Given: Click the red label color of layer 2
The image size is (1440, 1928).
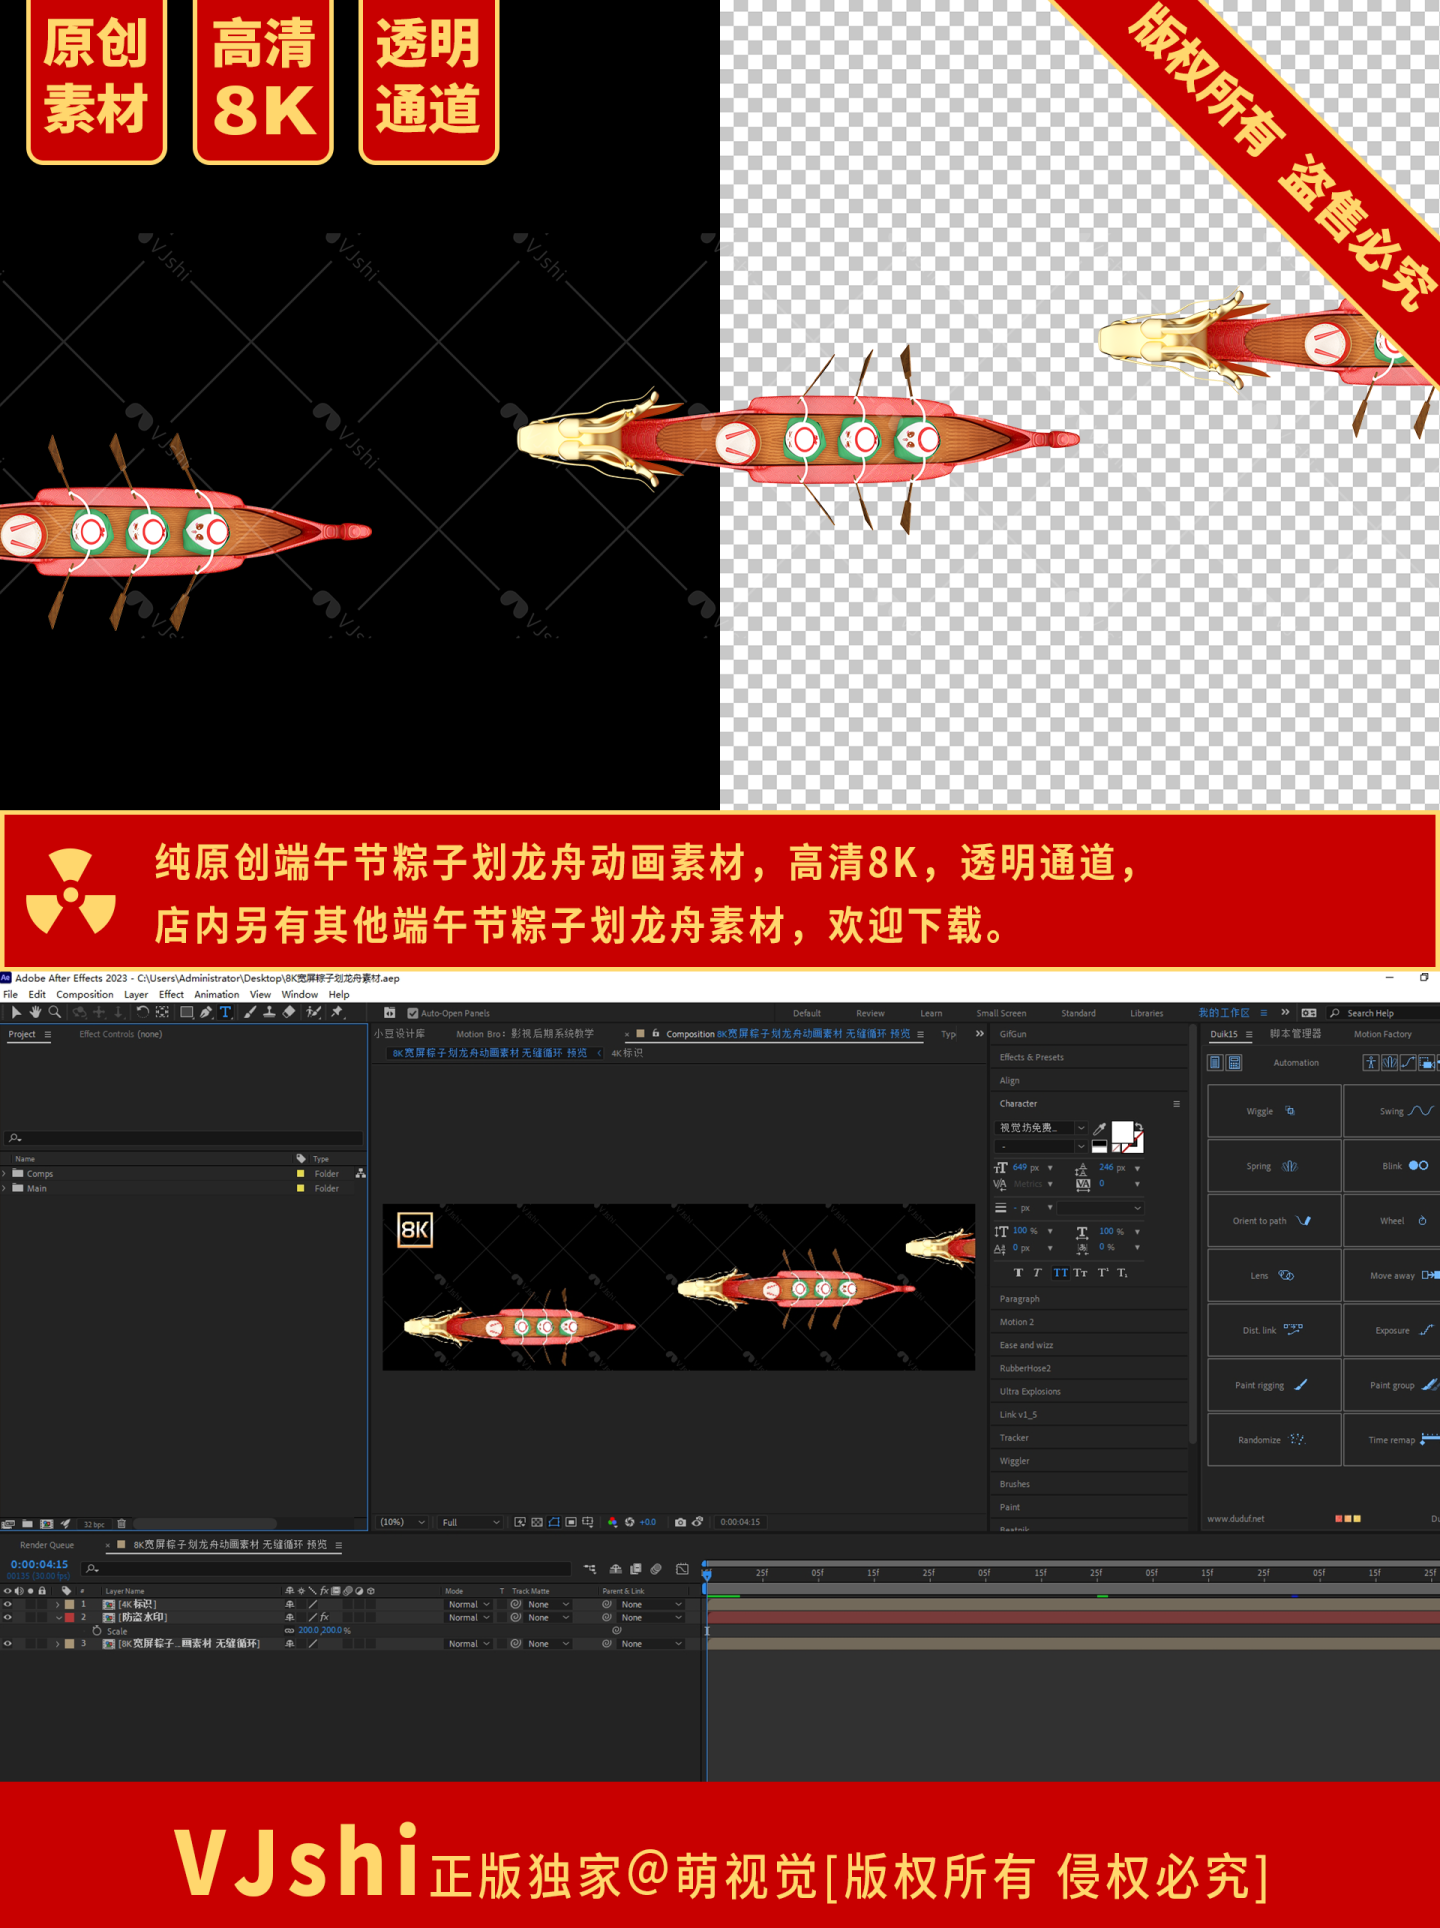Looking at the screenshot, I should 70,1617.
